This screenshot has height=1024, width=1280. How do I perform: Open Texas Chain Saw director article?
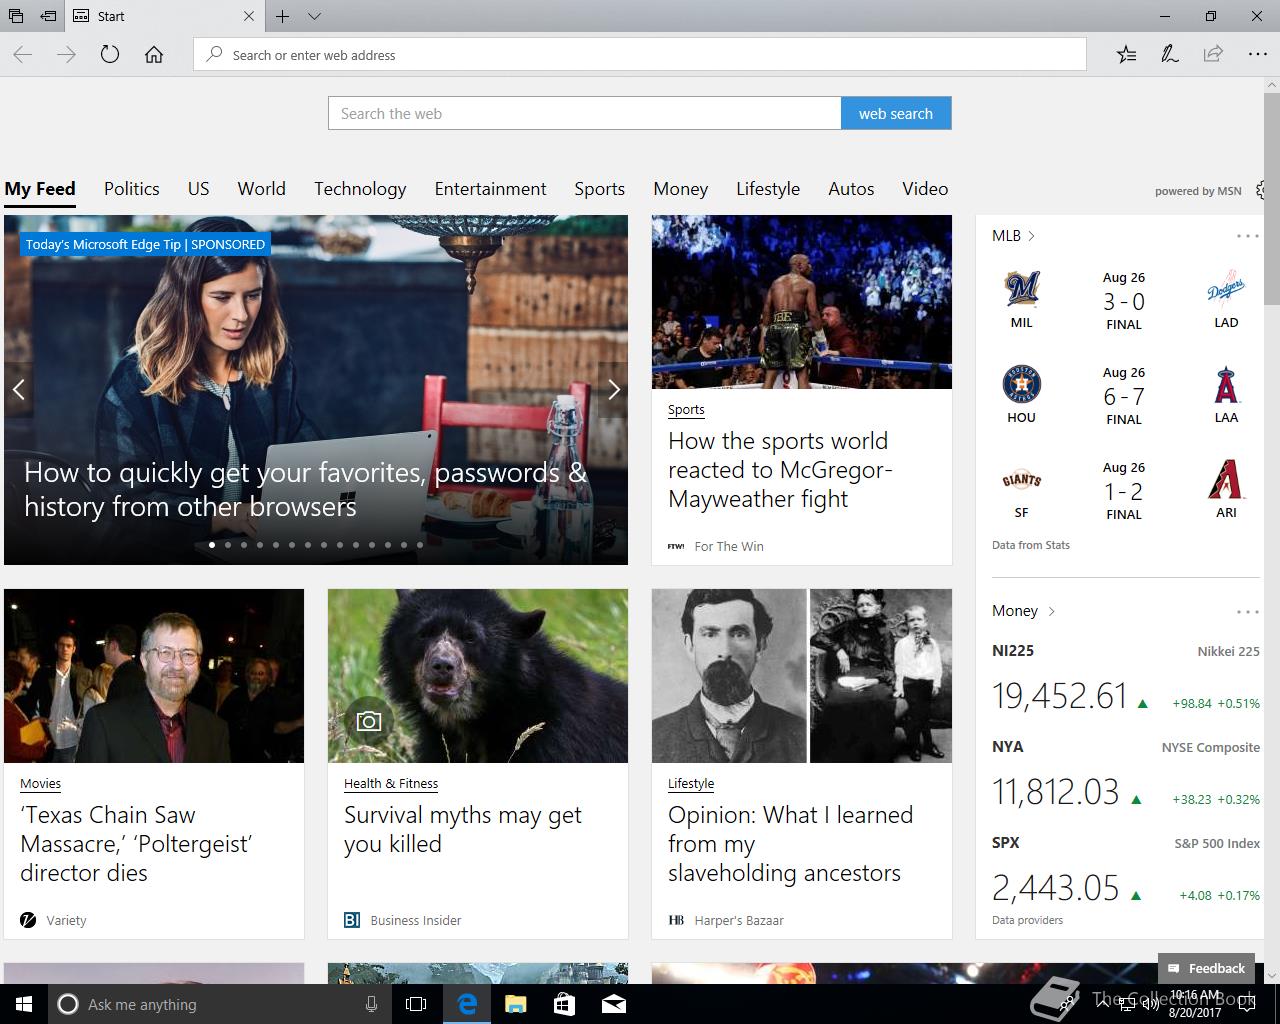click(x=136, y=844)
